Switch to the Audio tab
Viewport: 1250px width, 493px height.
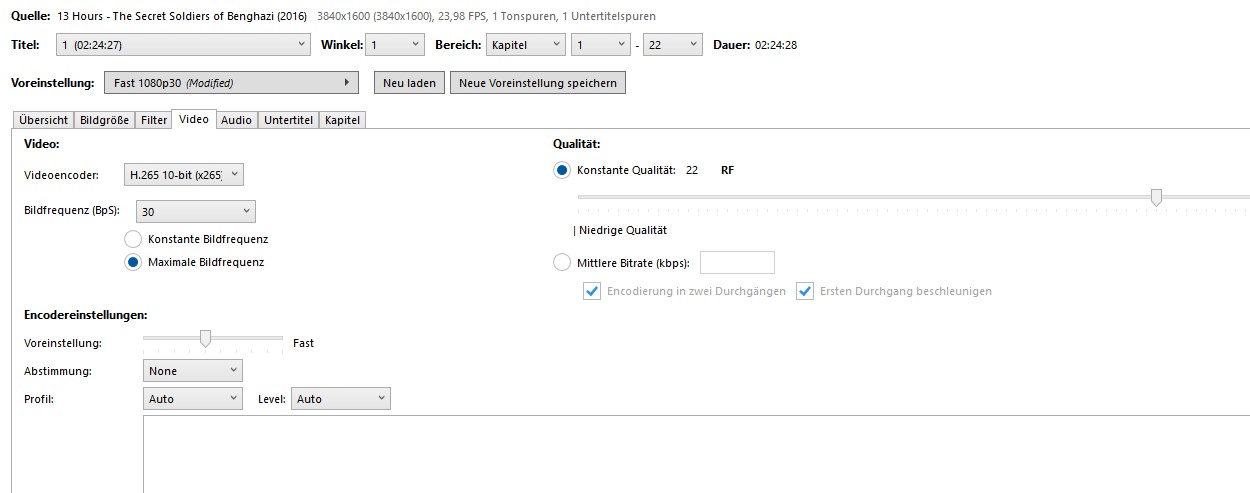236,120
